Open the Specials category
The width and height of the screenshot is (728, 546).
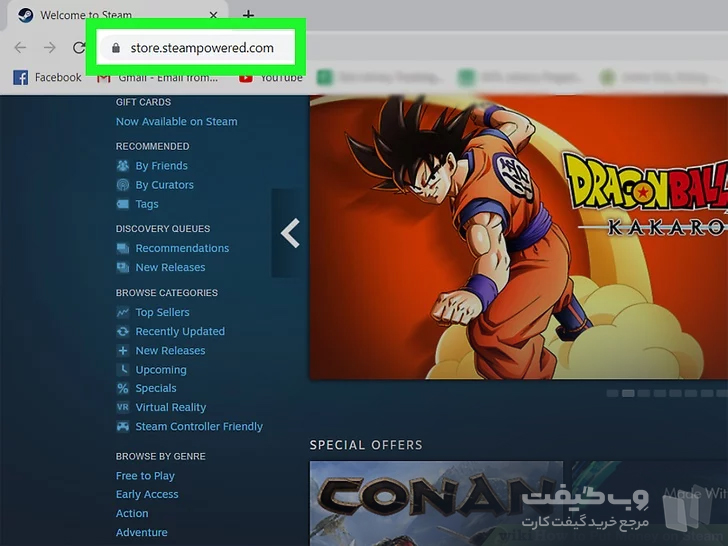point(156,388)
